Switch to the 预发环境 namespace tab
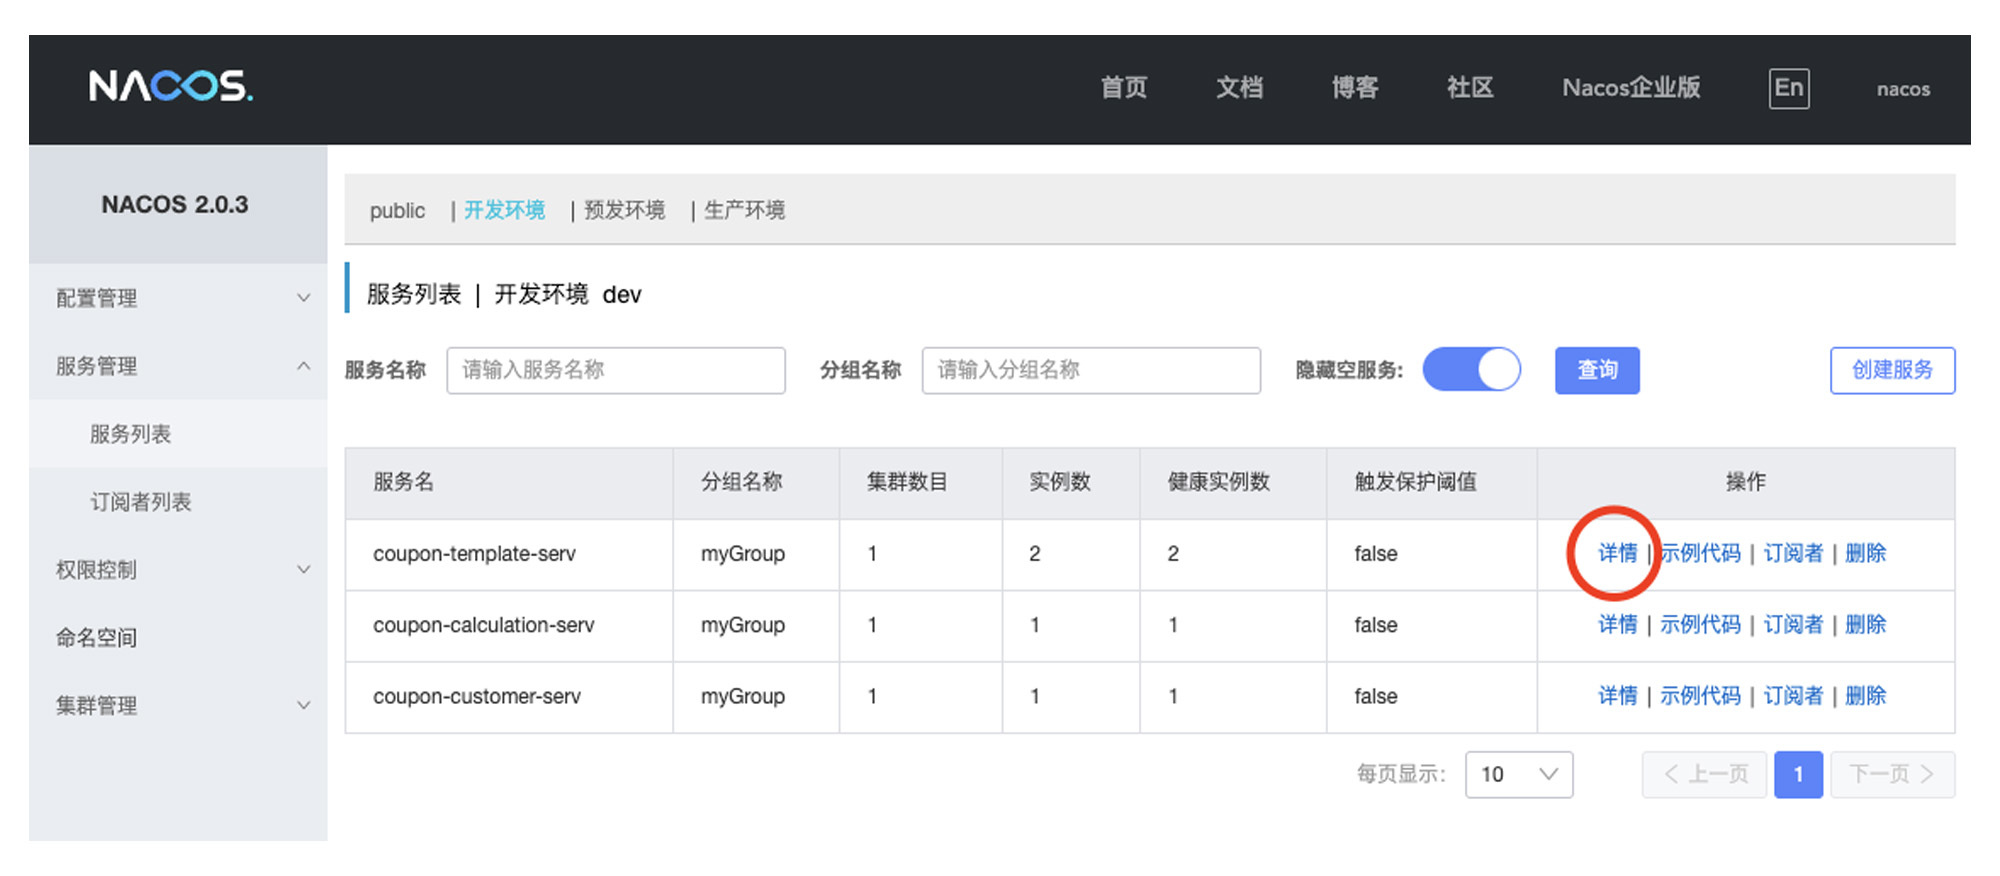The width and height of the screenshot is (2000, 876). click(x=624, y=210)
